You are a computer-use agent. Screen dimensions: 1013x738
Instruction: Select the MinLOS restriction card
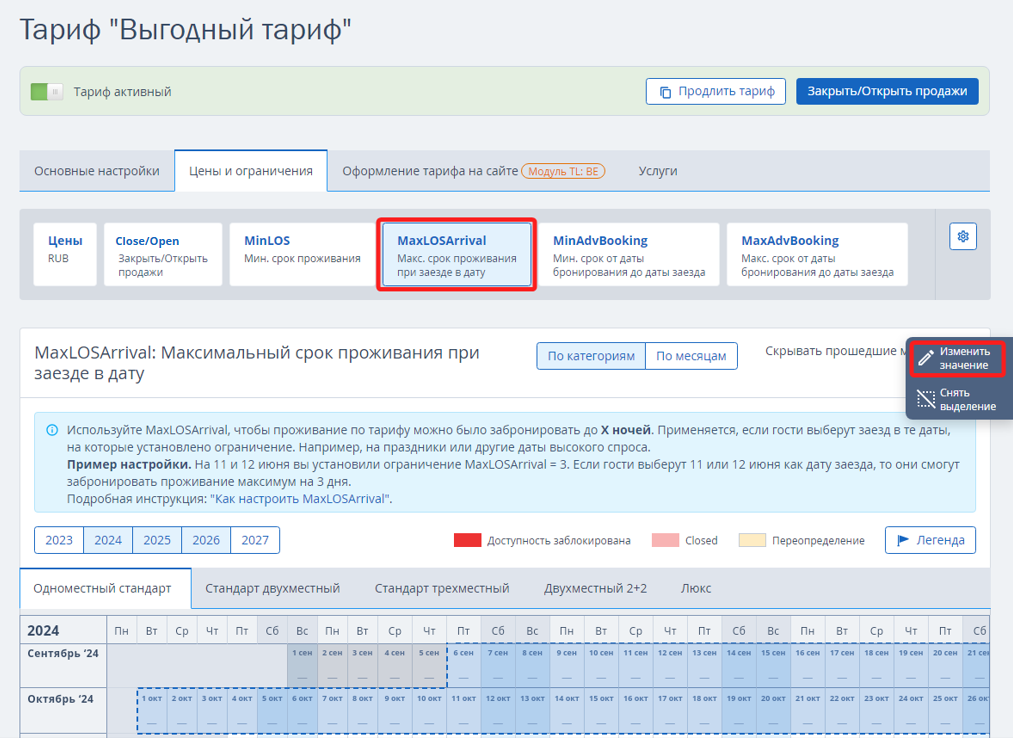pos(302,254)
